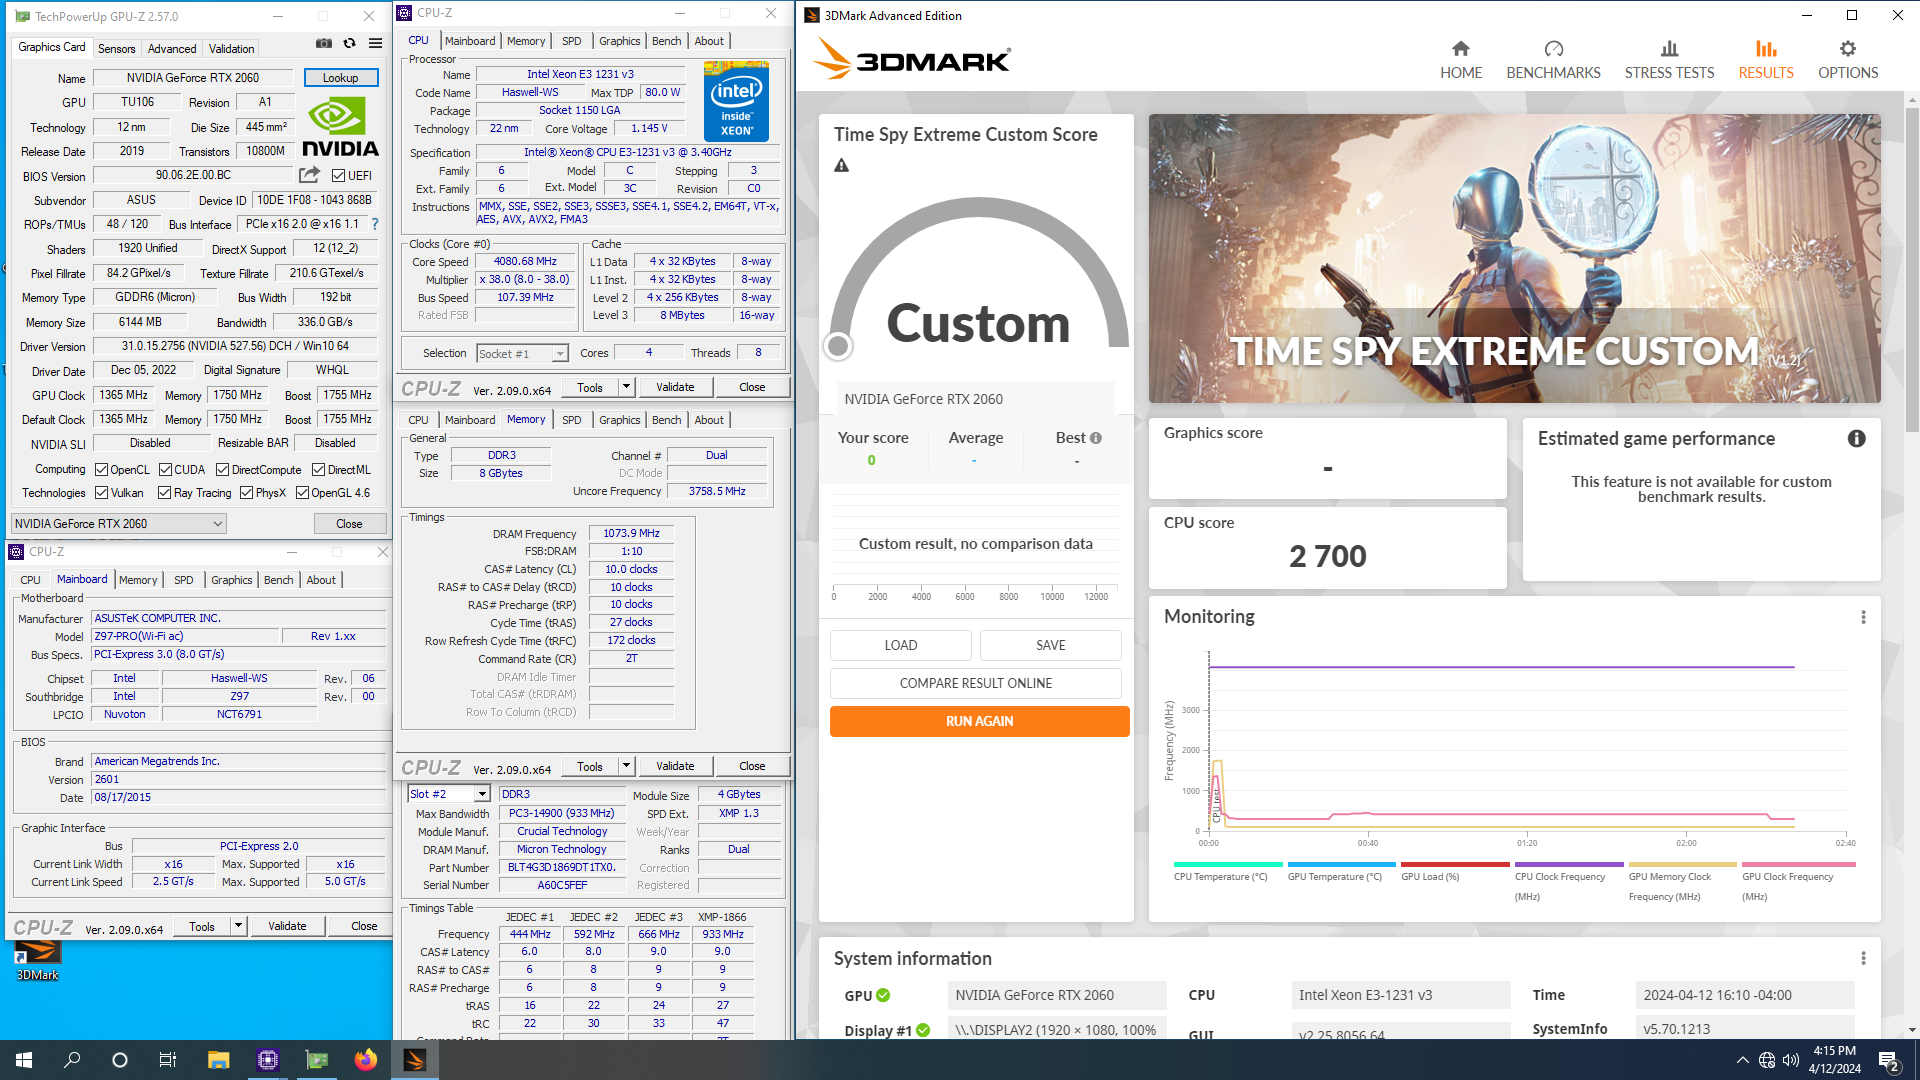Open the GPU-Z hamburger menu
Screen dimensions: 1920x1080
[x=375, y=43]
